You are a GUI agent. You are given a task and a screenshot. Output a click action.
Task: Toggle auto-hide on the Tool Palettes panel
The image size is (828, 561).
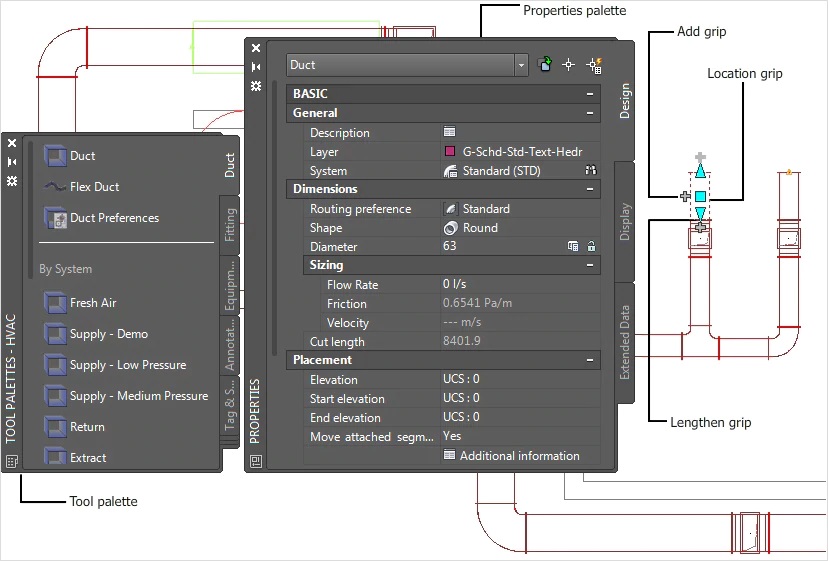coord(12,162)
